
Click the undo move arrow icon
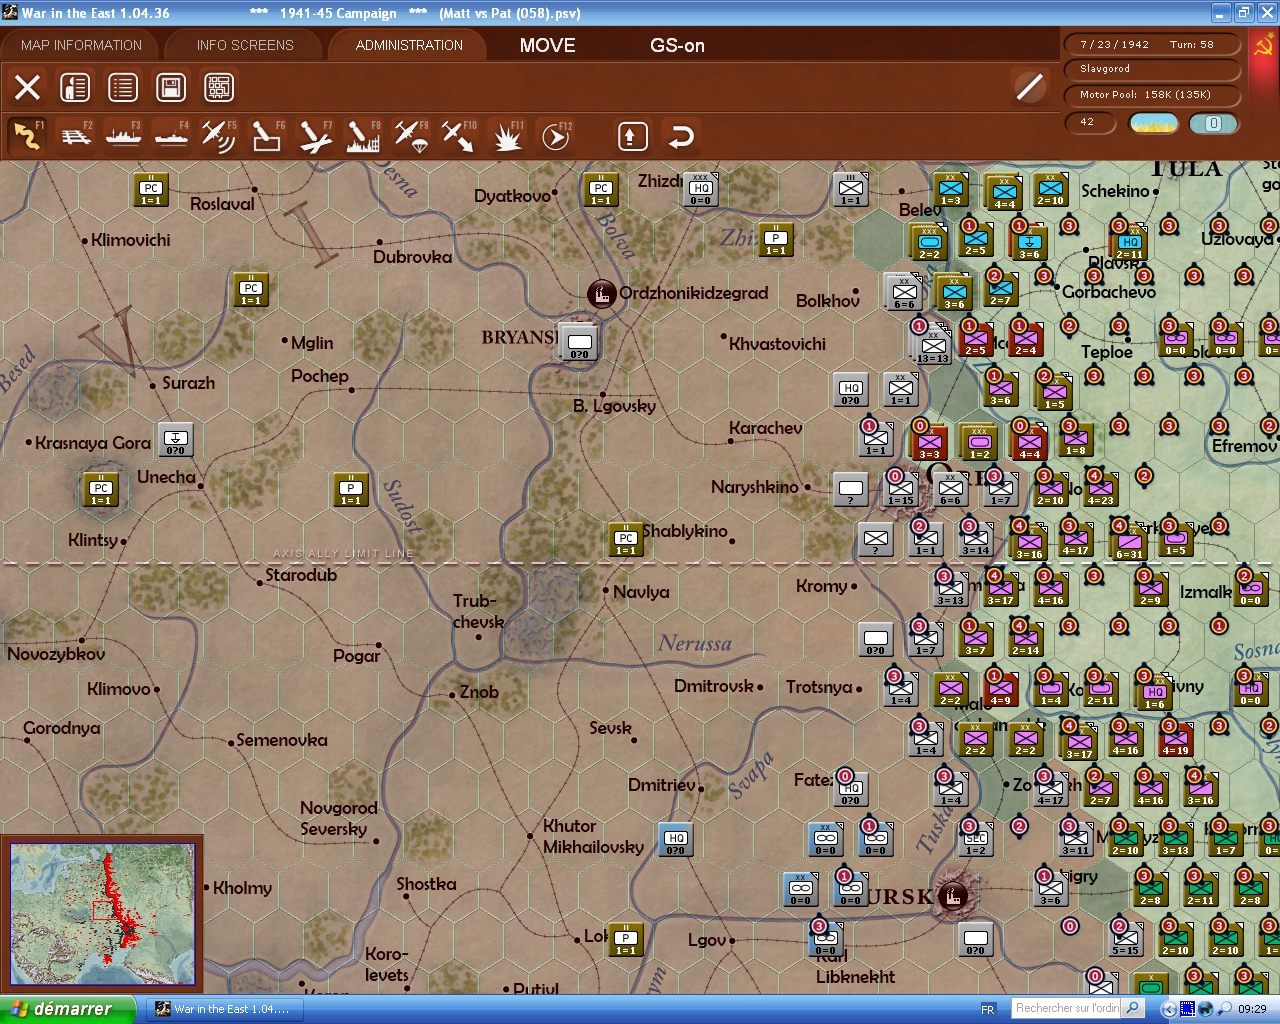tap(681, 136)
